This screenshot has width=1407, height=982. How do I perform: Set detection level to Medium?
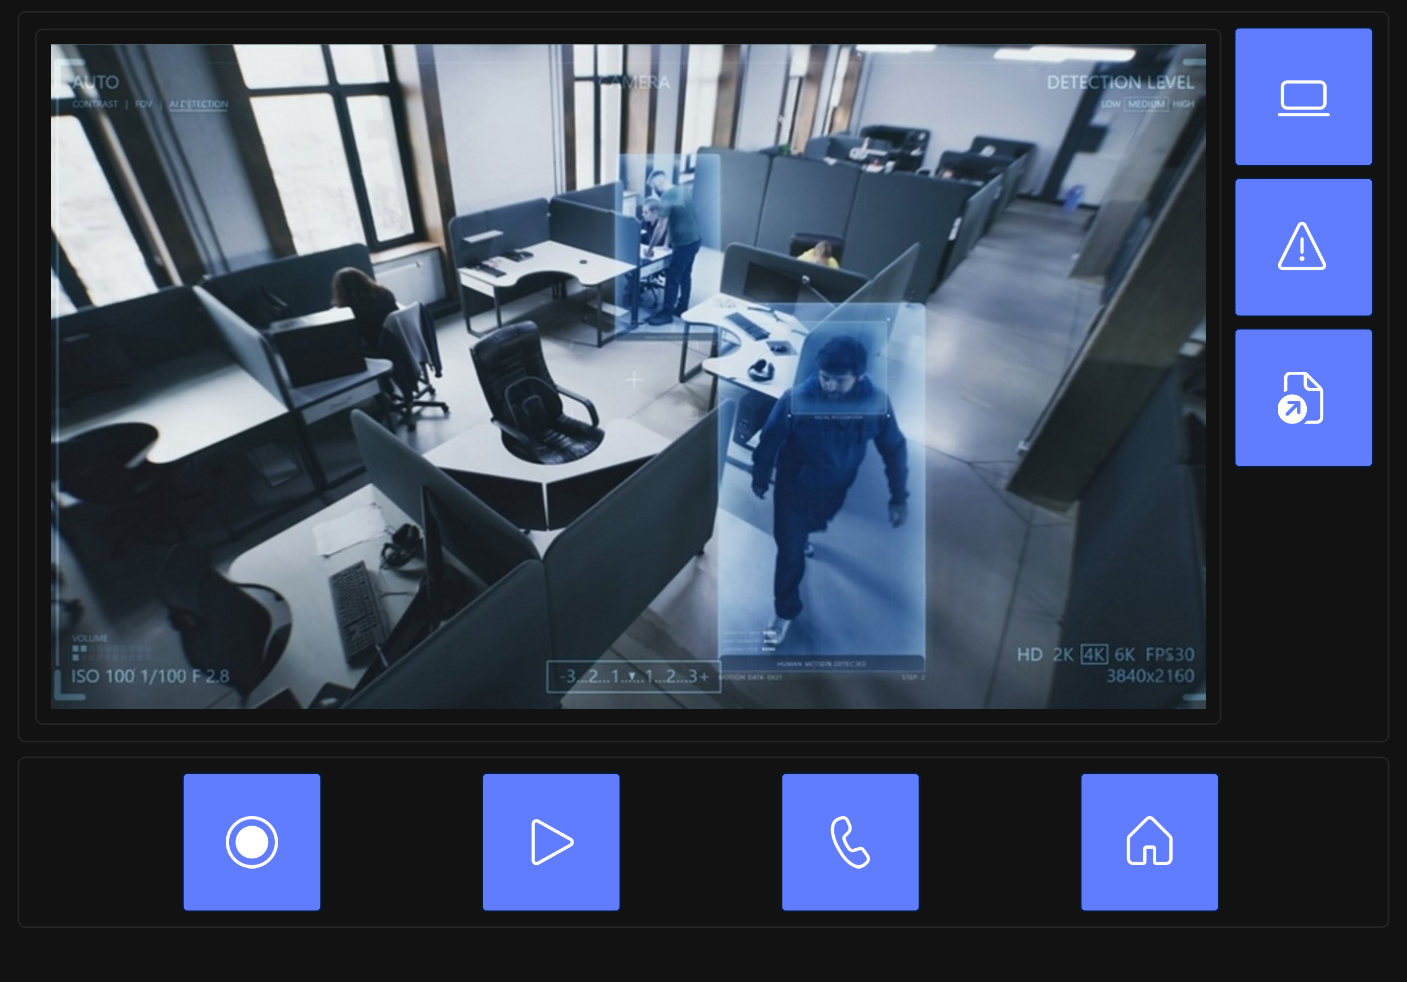point(1147,104)
